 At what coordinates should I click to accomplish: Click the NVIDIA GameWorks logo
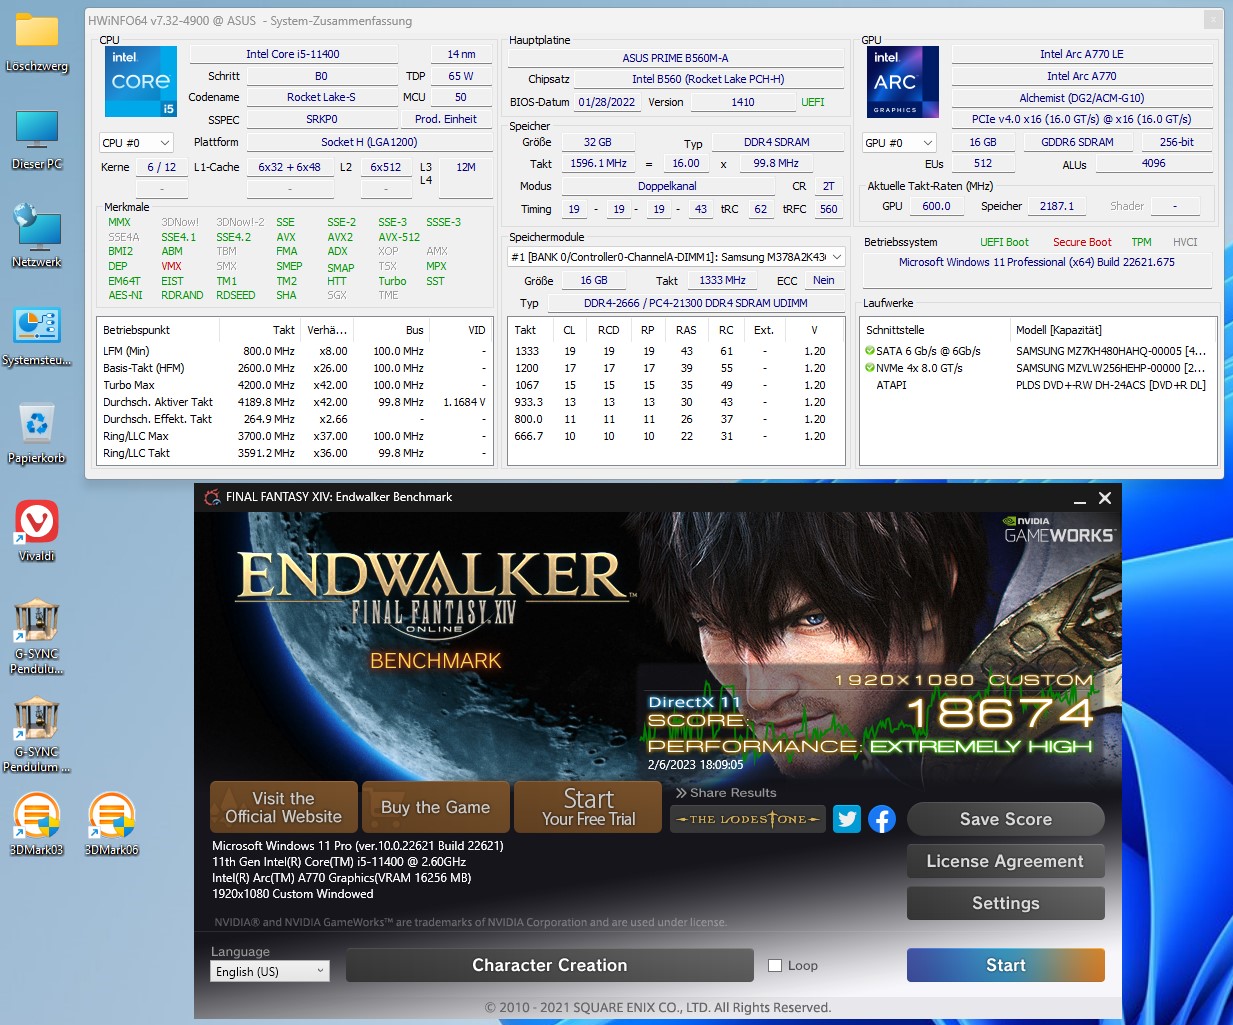[x=1058, y=530]
